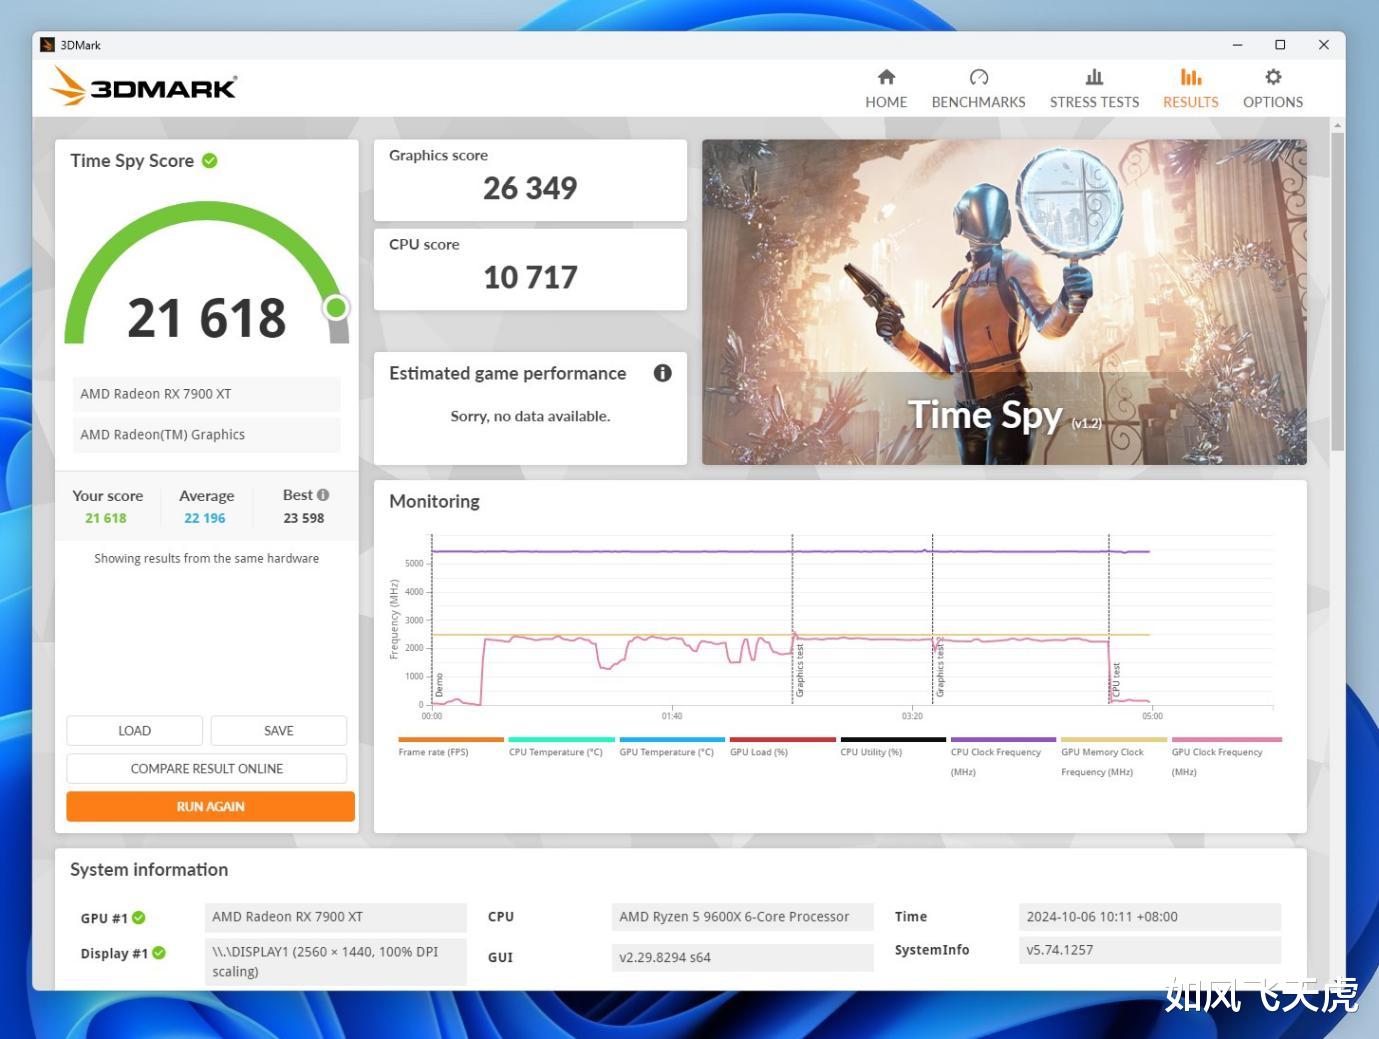
Task: Click Your score value 21 618
Action: click(x=106, y=518)
